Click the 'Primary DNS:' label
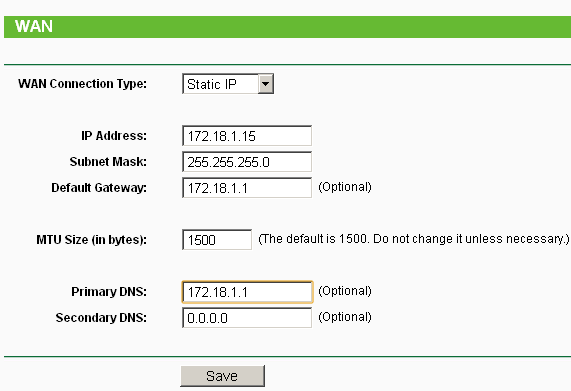This screenshot has width=571, height=391. (x=109, y=292)
